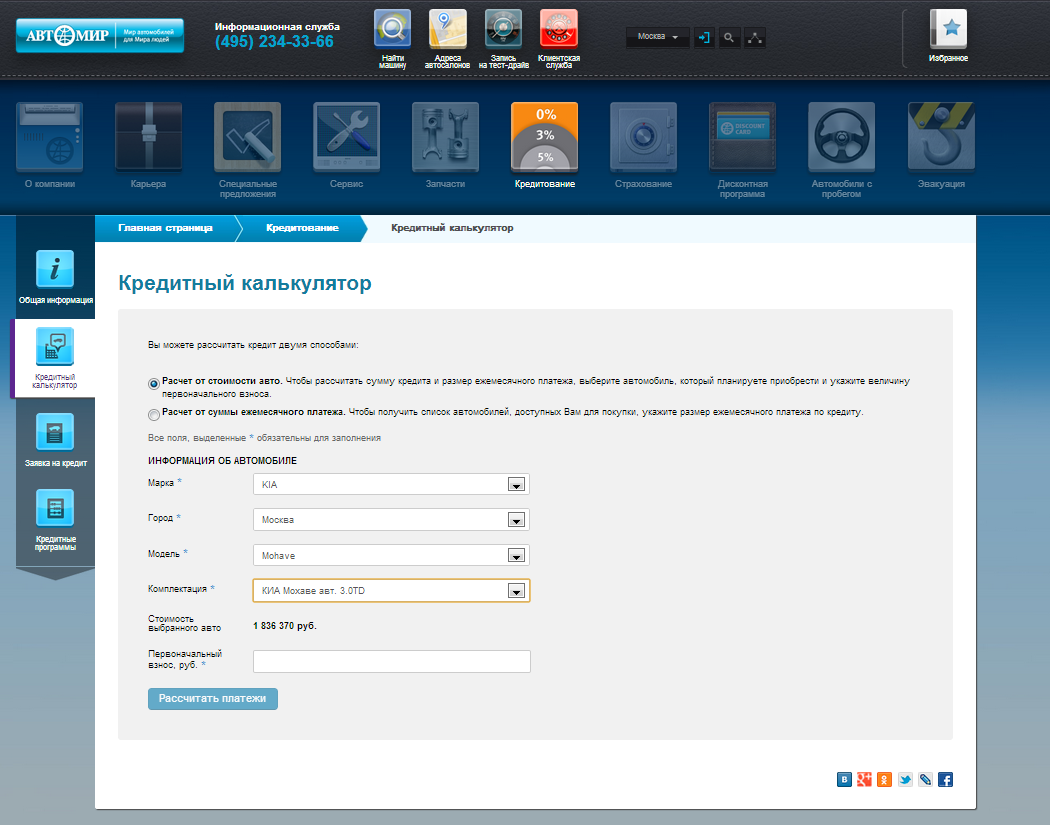Viewport: 1050px width, 825px height.
Task: Open Клиентская служба phone icon
Action: click(558, 29)
